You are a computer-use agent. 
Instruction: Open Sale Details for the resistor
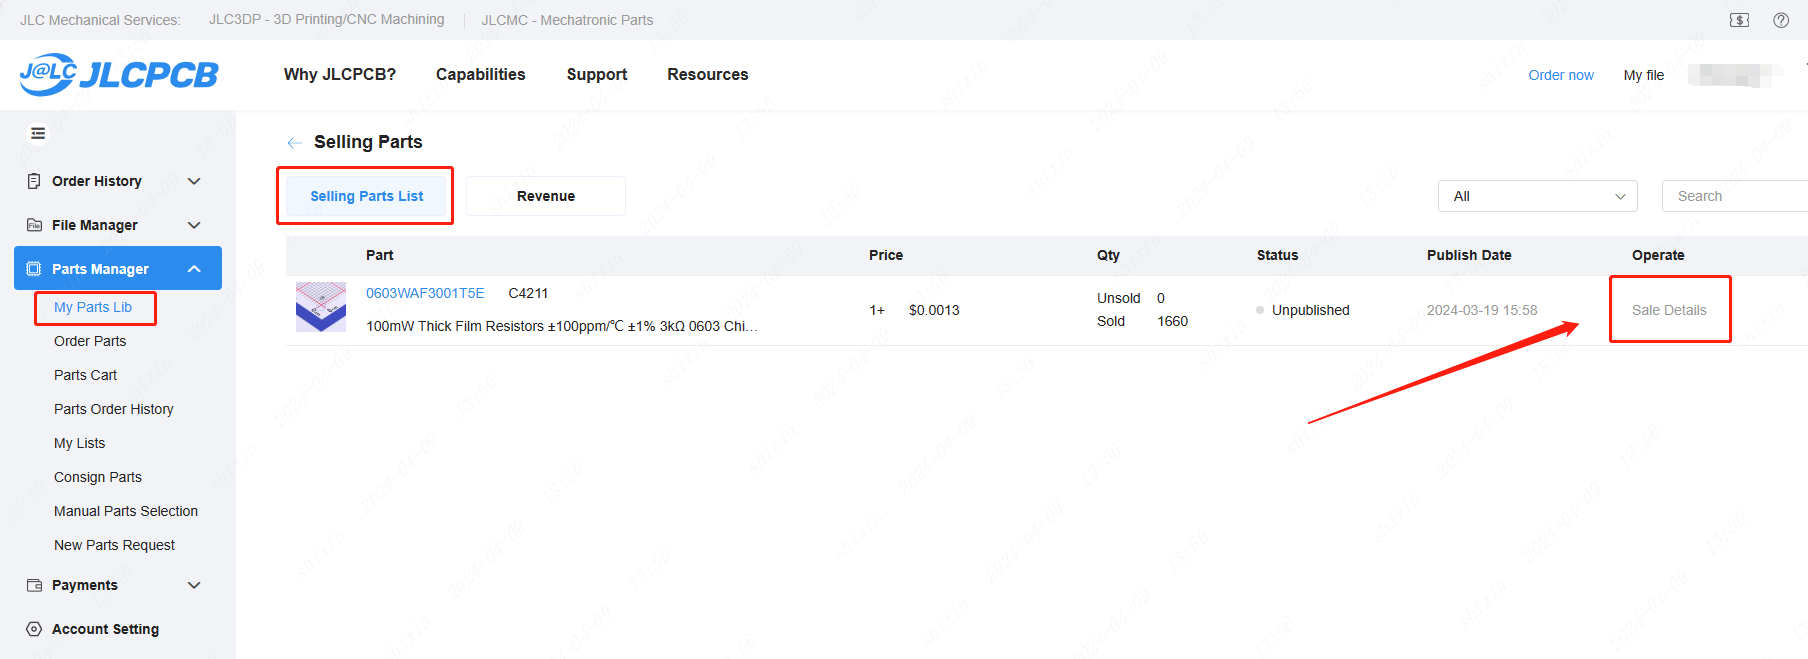[x=1669, y=310]
